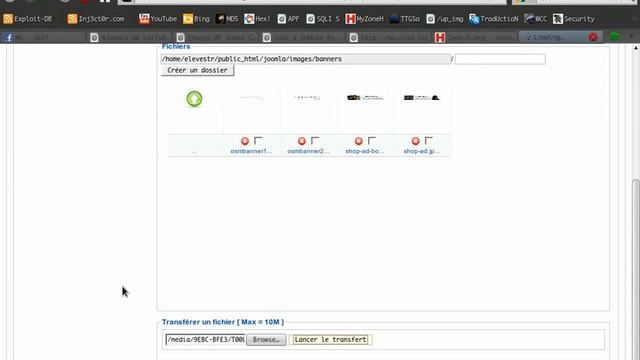Click the green up-folder arrow icon
640x360 pixels.
194,99
